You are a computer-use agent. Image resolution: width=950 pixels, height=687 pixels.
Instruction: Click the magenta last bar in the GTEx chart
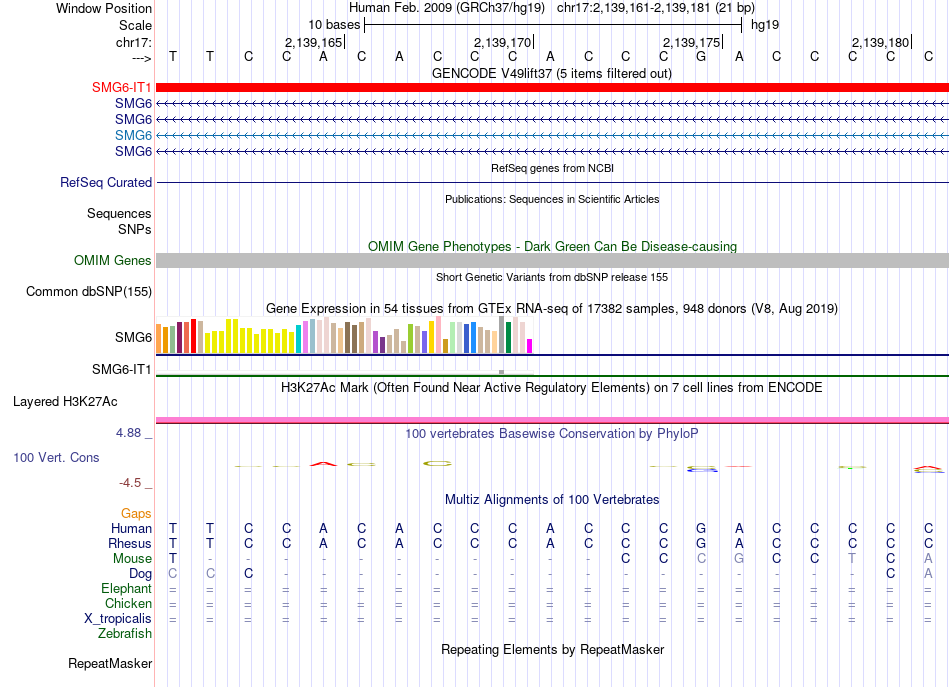(529, 346)
